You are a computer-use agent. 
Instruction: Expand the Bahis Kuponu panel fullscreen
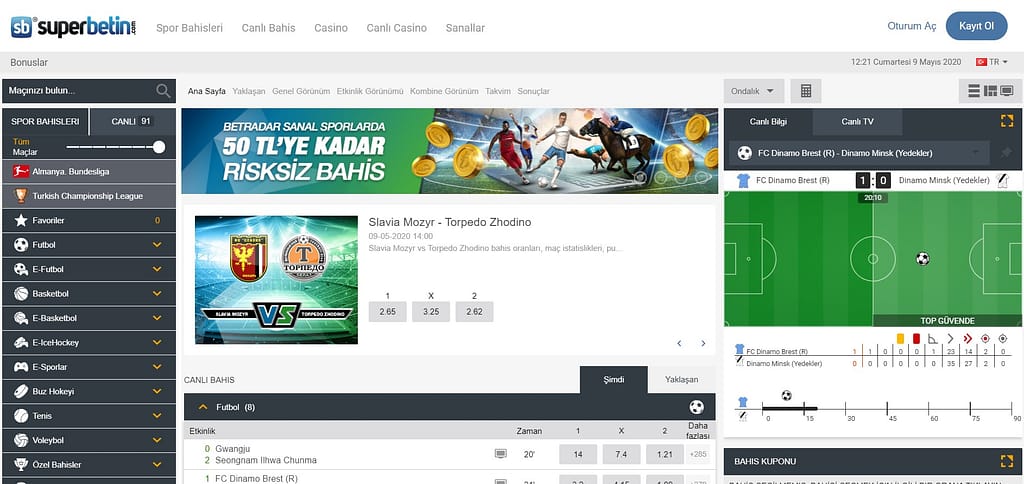point(1006,461)
